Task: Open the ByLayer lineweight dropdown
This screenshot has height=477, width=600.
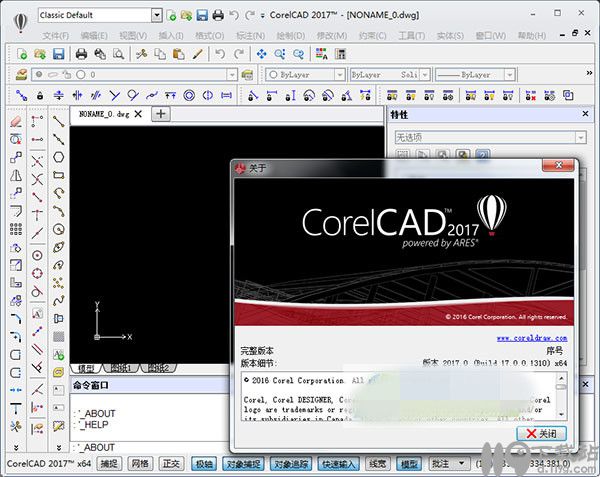Action: coord(509,75)
